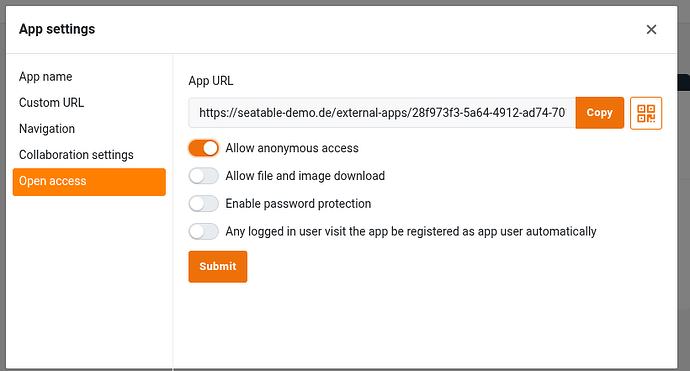Click the App settings dialog title
The width and height of the screenshot is (690, 371).
57,29
